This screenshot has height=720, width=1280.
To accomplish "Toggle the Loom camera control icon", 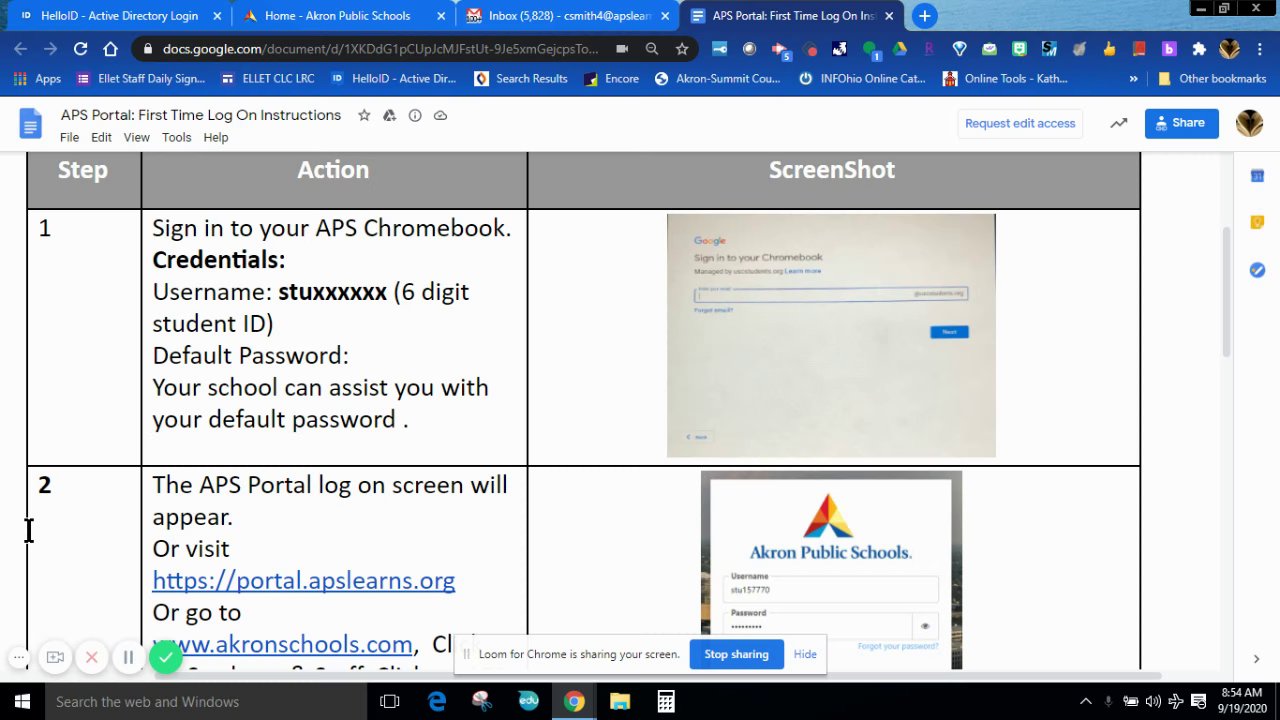I will tap(55, 657).
